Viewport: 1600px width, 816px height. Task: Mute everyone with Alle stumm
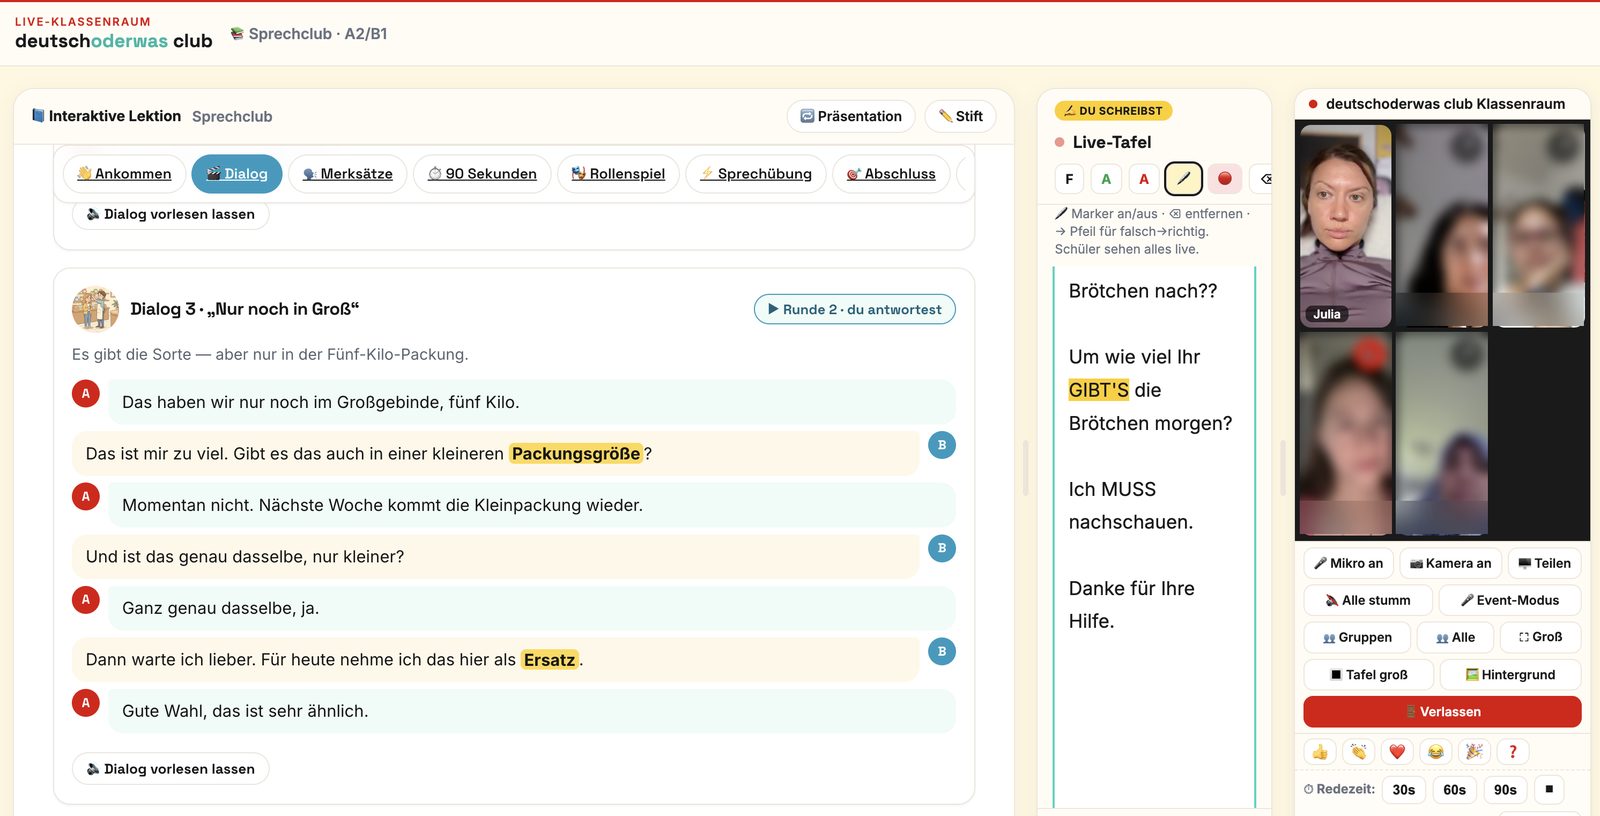[1367, 600]
